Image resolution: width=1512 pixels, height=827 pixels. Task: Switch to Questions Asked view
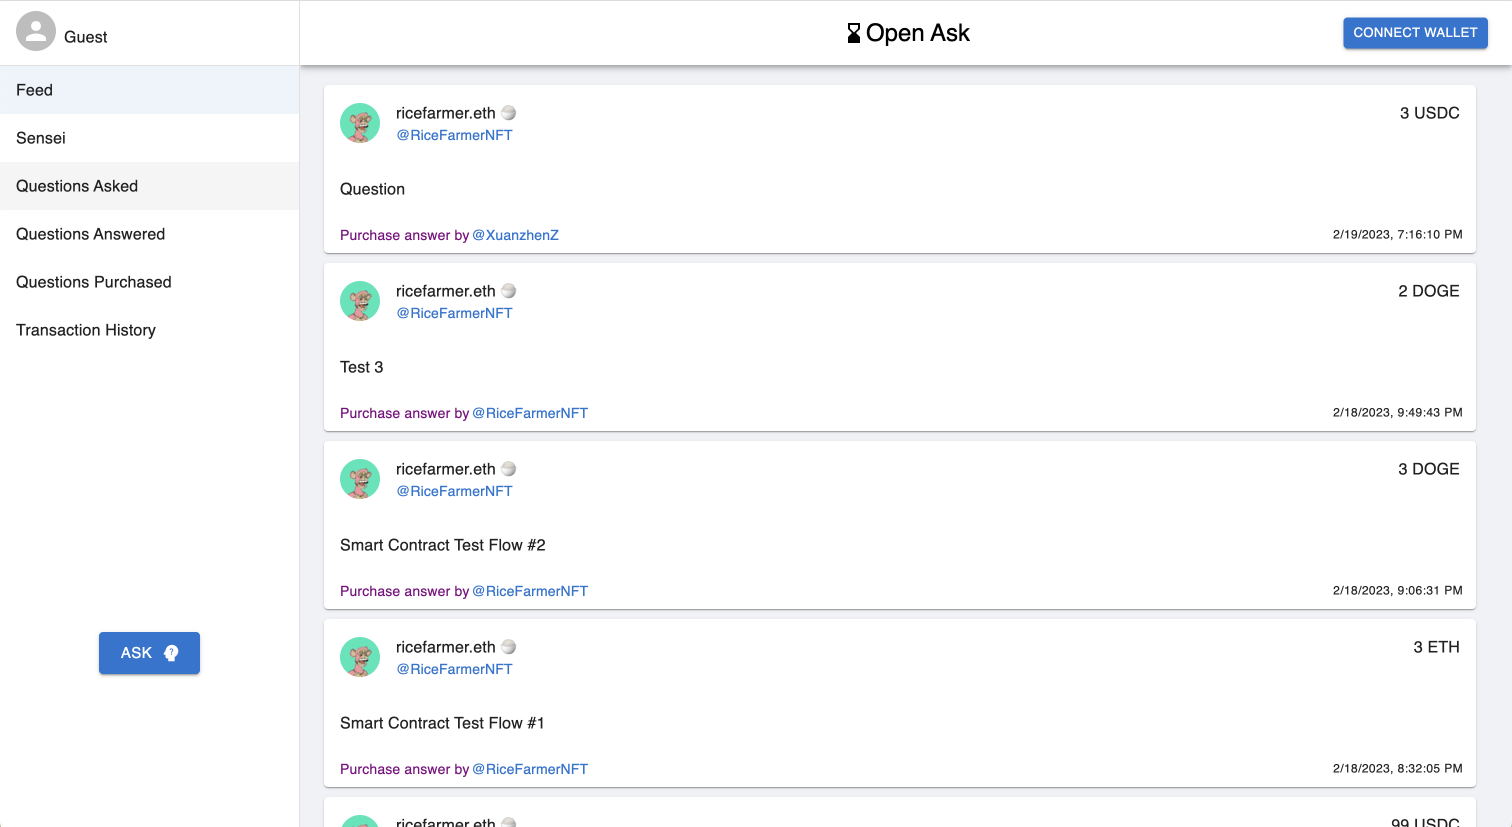77,185
